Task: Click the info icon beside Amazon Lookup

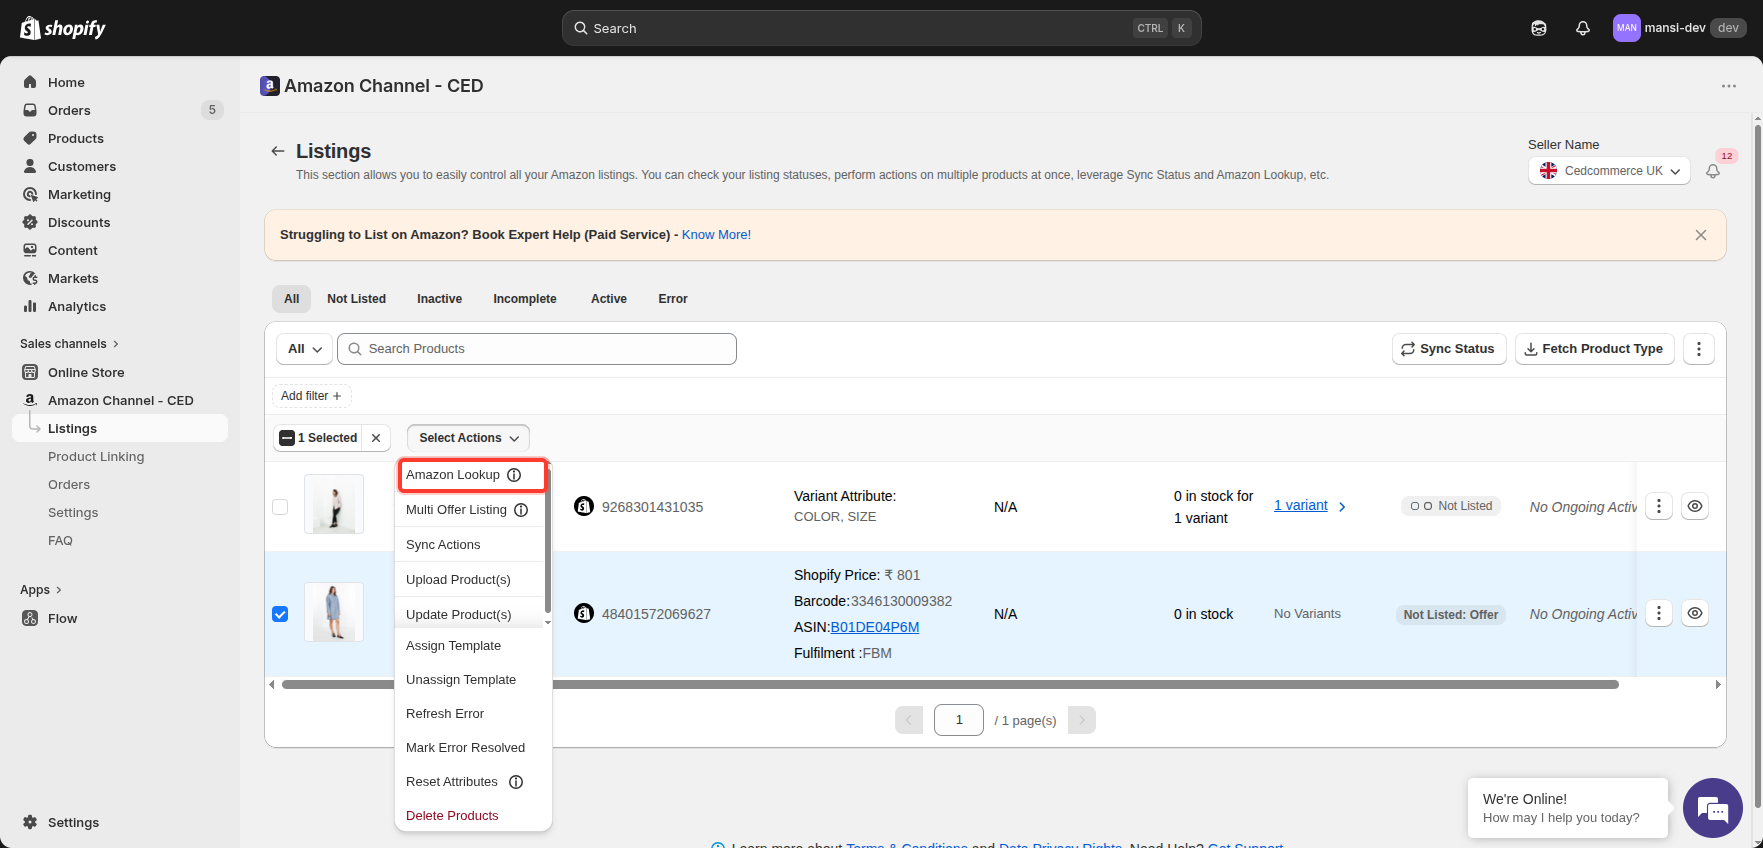Action: pyautogui.click(x=514, y=475)
